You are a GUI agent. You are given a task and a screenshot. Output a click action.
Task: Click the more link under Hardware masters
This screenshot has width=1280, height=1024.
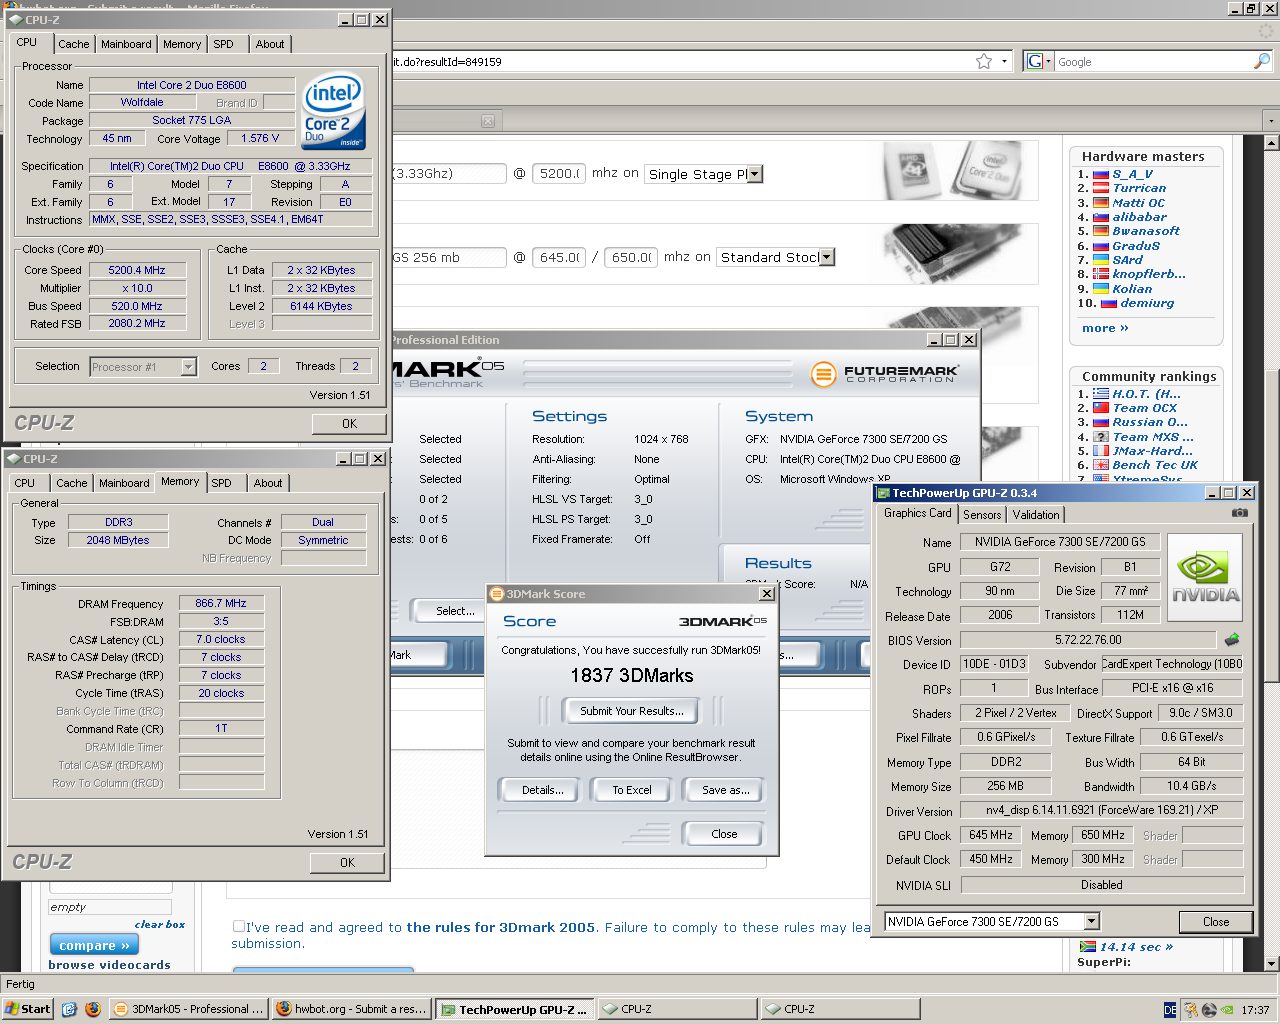point(1105,328)
